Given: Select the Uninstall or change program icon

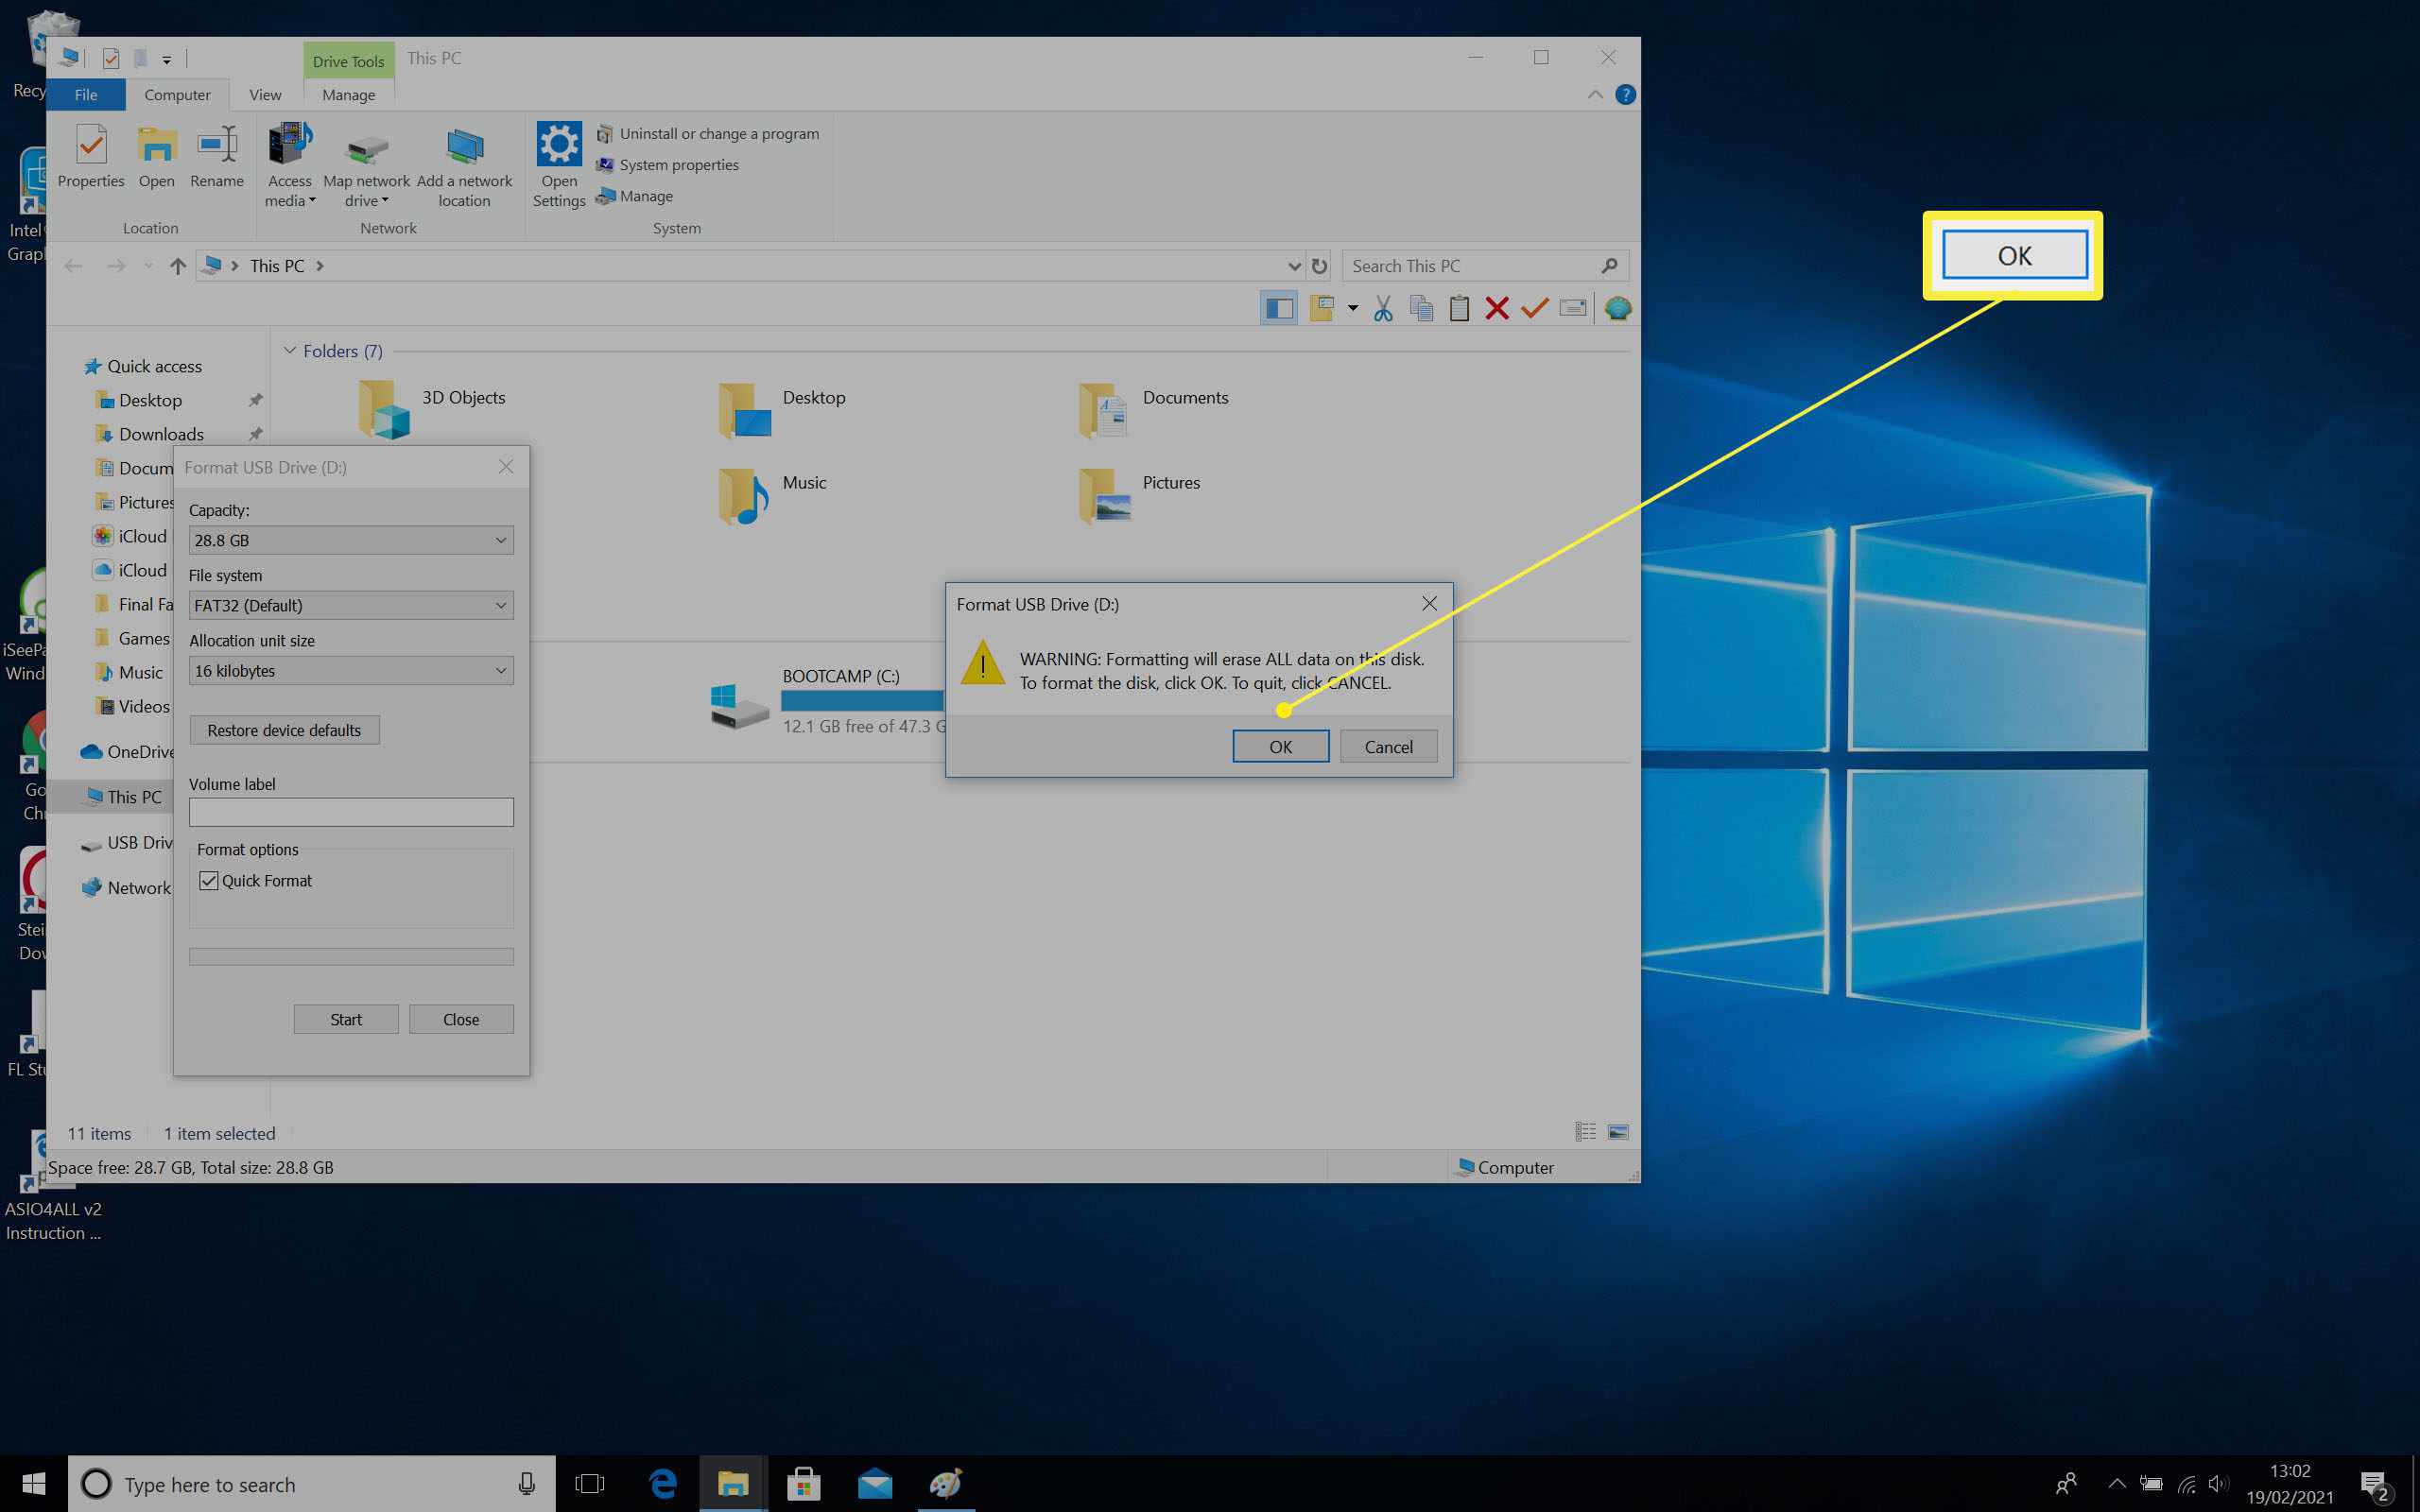Looking at the screenshot, I should [605, 132].
